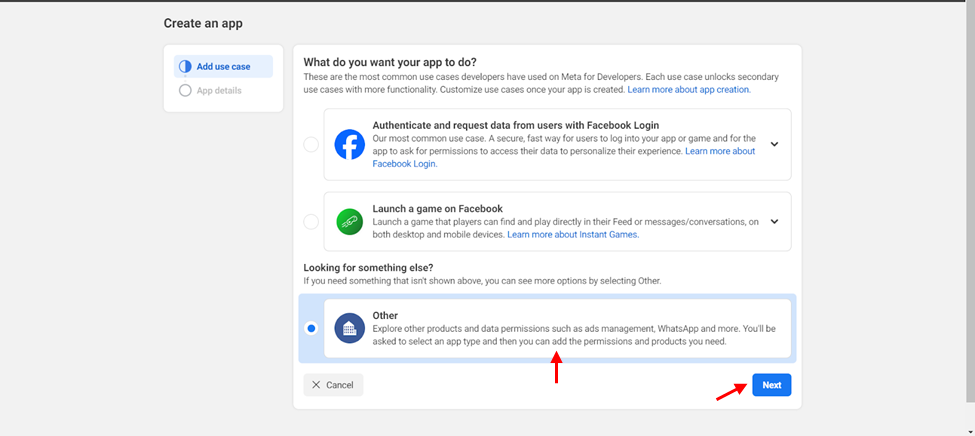Click the green Instant Games icon
This screenshot has width=975, height=436.
(x=349, y=221)
